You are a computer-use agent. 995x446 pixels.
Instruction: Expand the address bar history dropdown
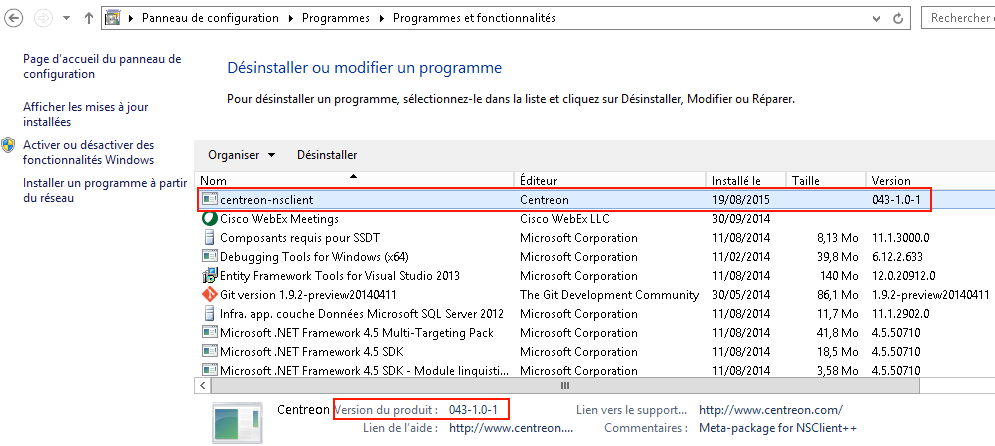coord(877,18)
